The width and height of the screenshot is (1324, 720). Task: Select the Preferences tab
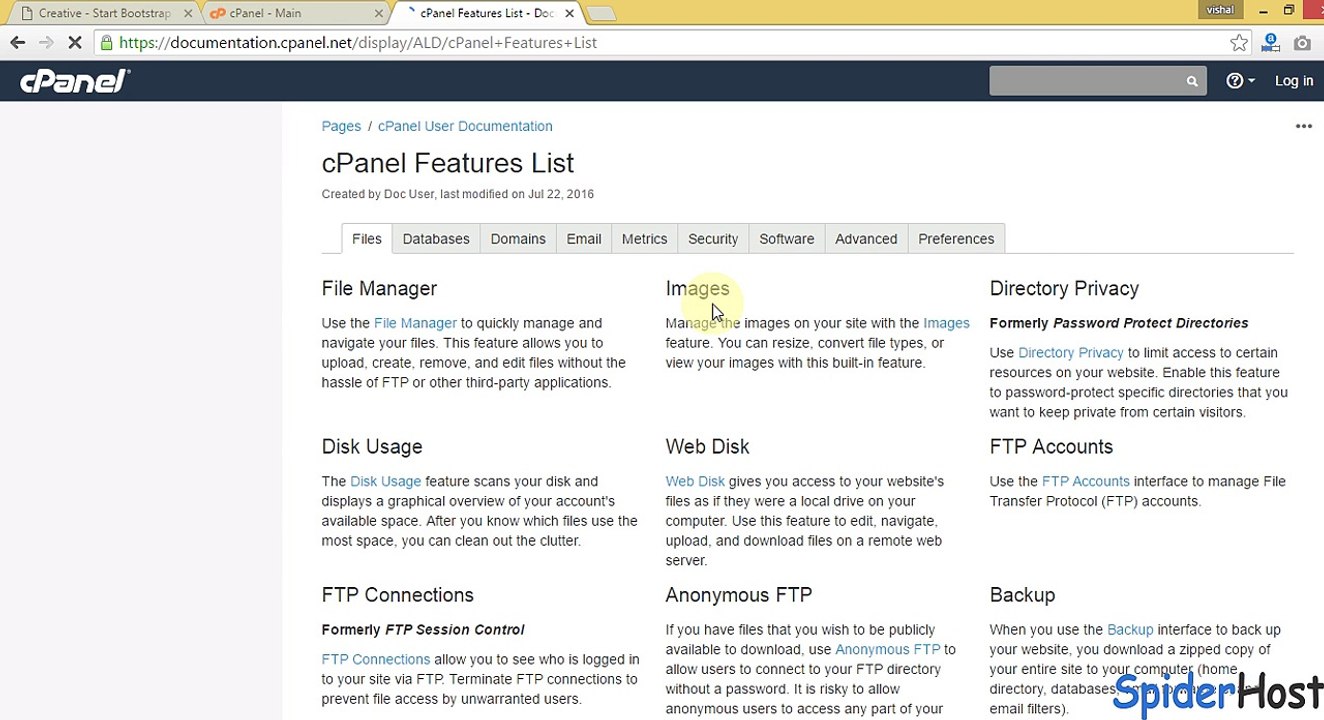[956, 239]
